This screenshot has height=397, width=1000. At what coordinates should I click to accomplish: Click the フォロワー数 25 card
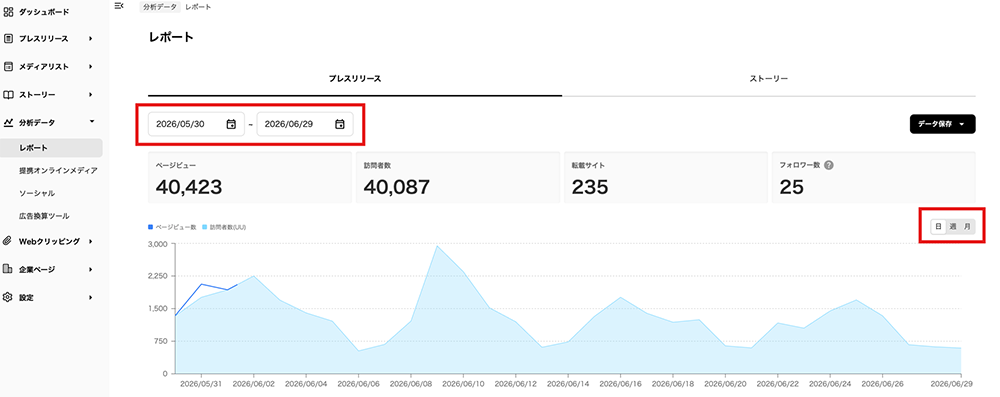(x=873, y=177)
